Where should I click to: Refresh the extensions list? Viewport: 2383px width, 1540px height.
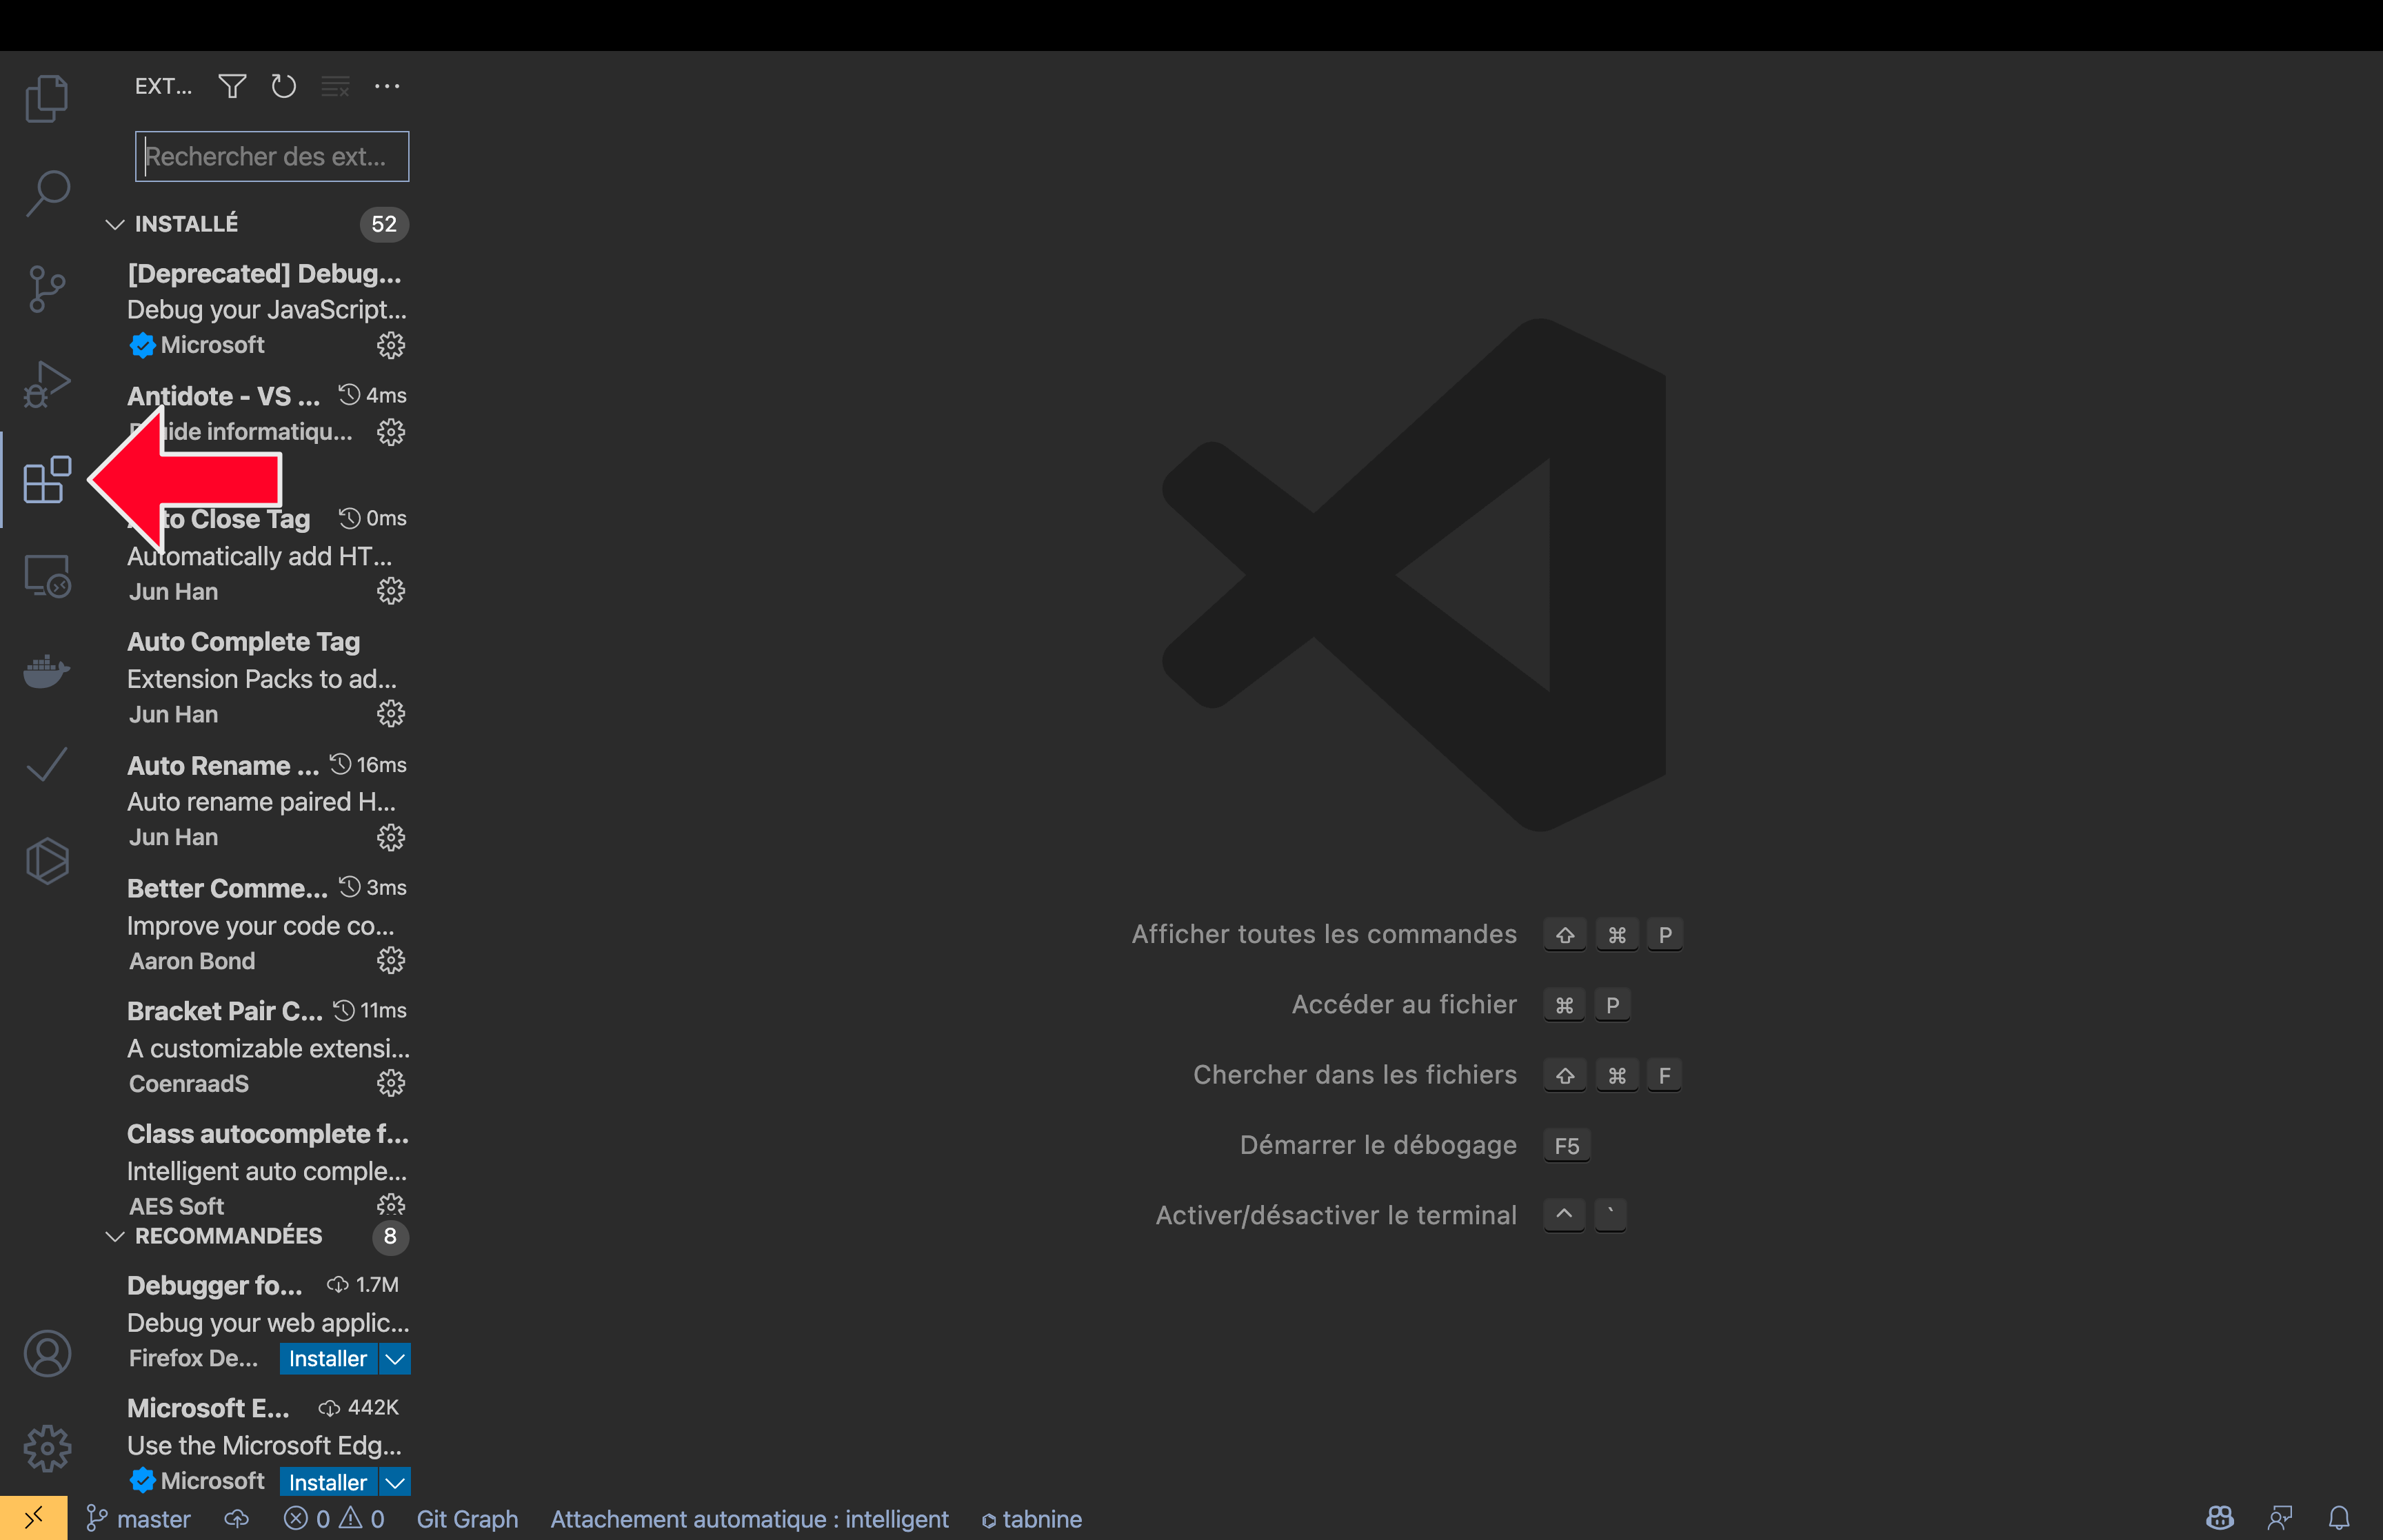pyautogui.click(x=284, y=86)
